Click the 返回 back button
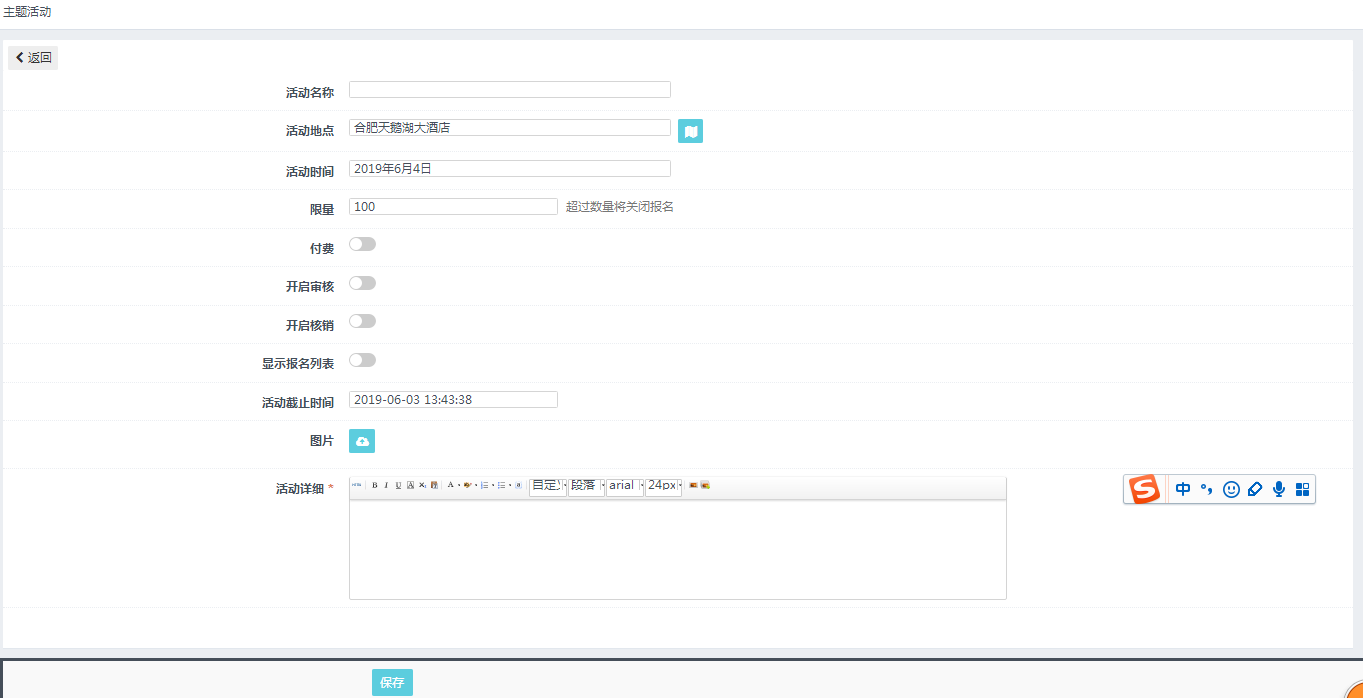Image resolution: width=1363 pixels, height=698 pixels. click(x=33, y=57)
